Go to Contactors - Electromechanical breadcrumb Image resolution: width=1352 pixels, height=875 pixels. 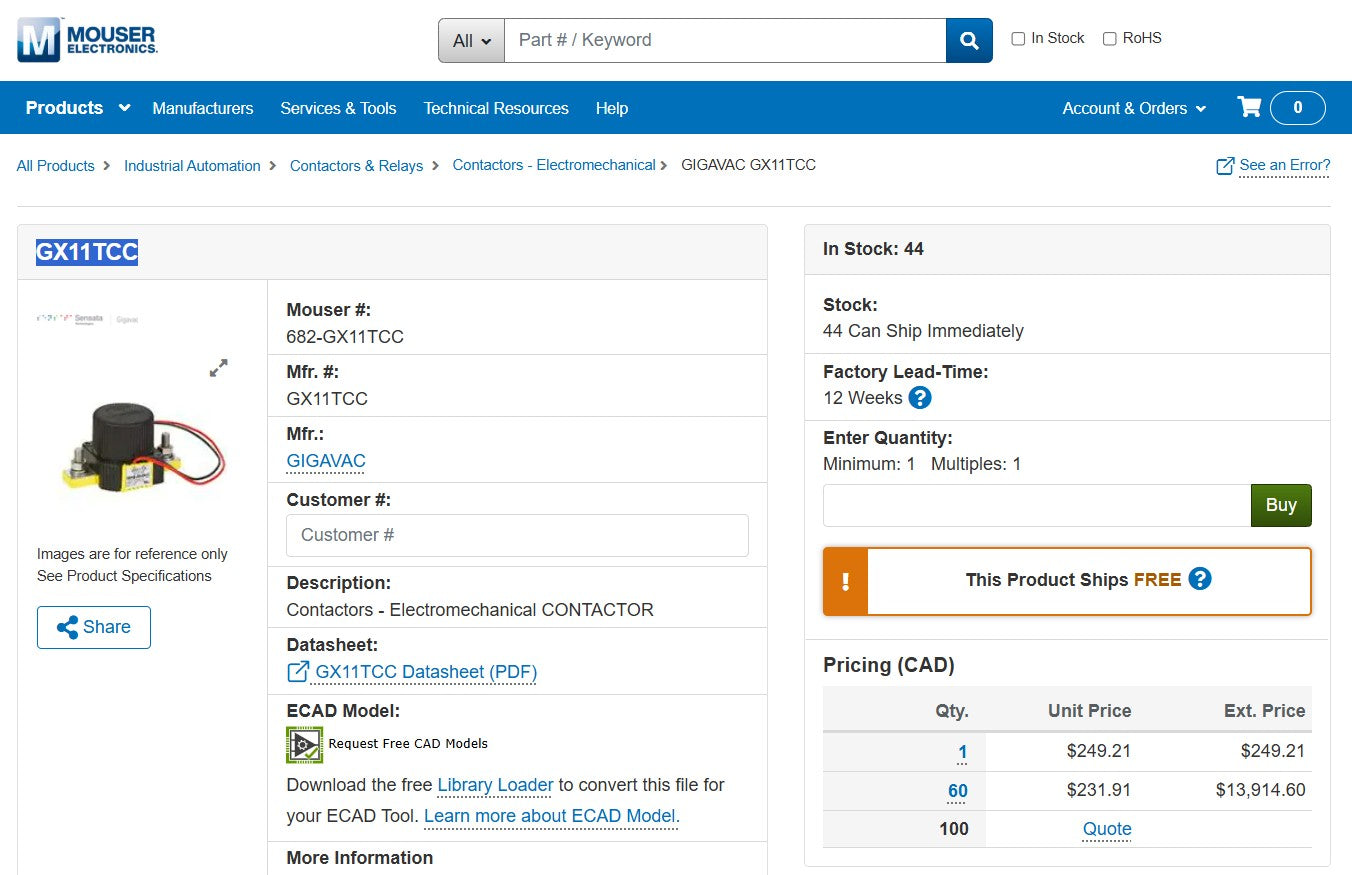[x=554, y=165]
